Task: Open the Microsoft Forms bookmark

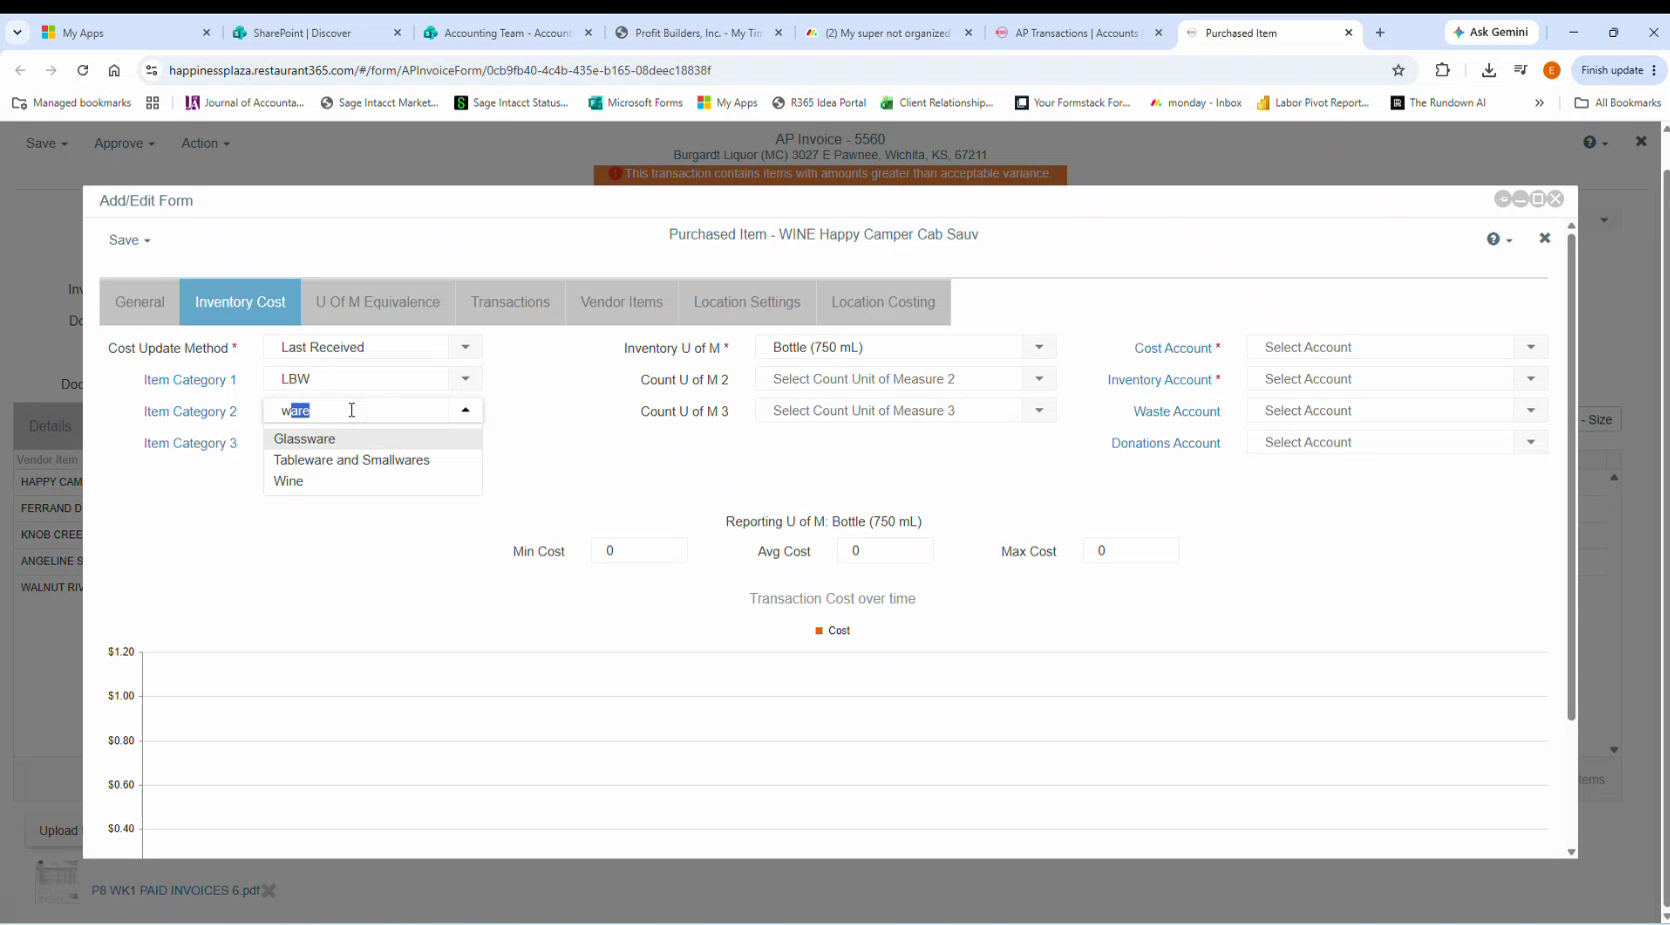Action: [x=636, y=102]
